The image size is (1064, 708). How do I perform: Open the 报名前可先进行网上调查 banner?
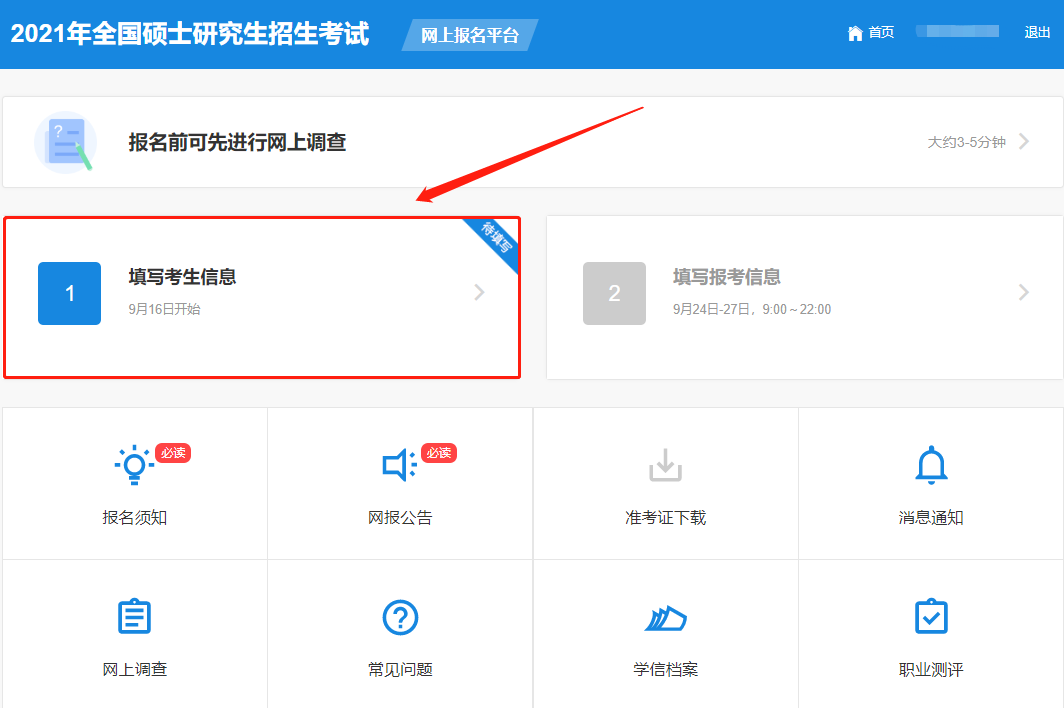(237, 142)
